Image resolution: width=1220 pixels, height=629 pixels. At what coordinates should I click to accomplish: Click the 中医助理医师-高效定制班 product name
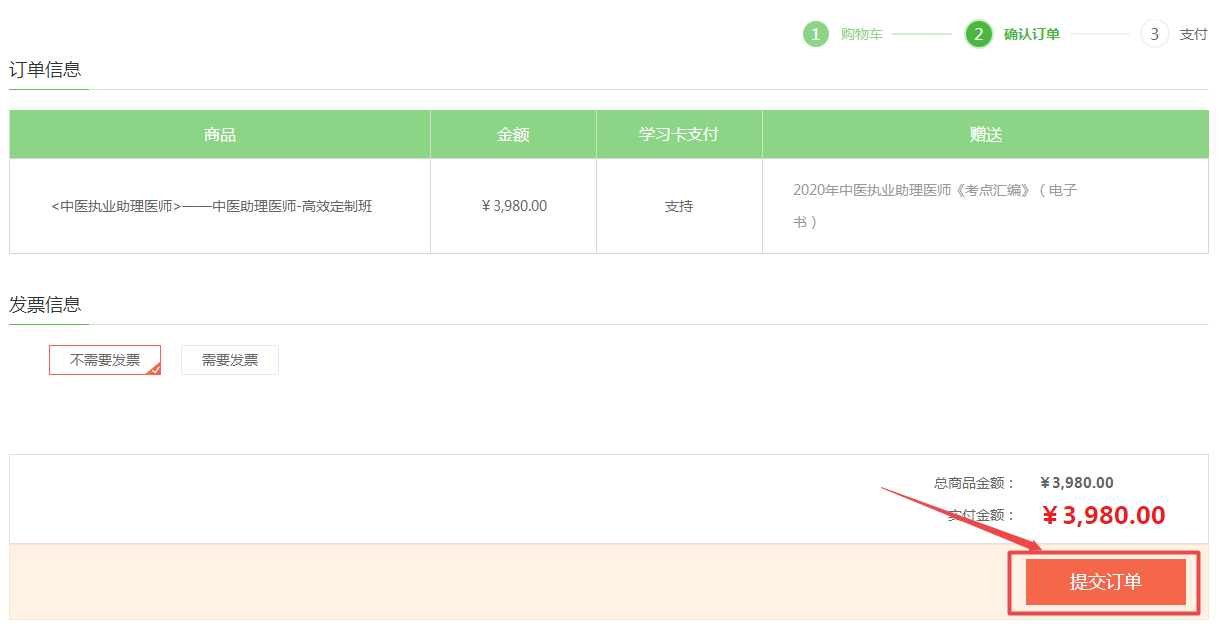[212, 207]
